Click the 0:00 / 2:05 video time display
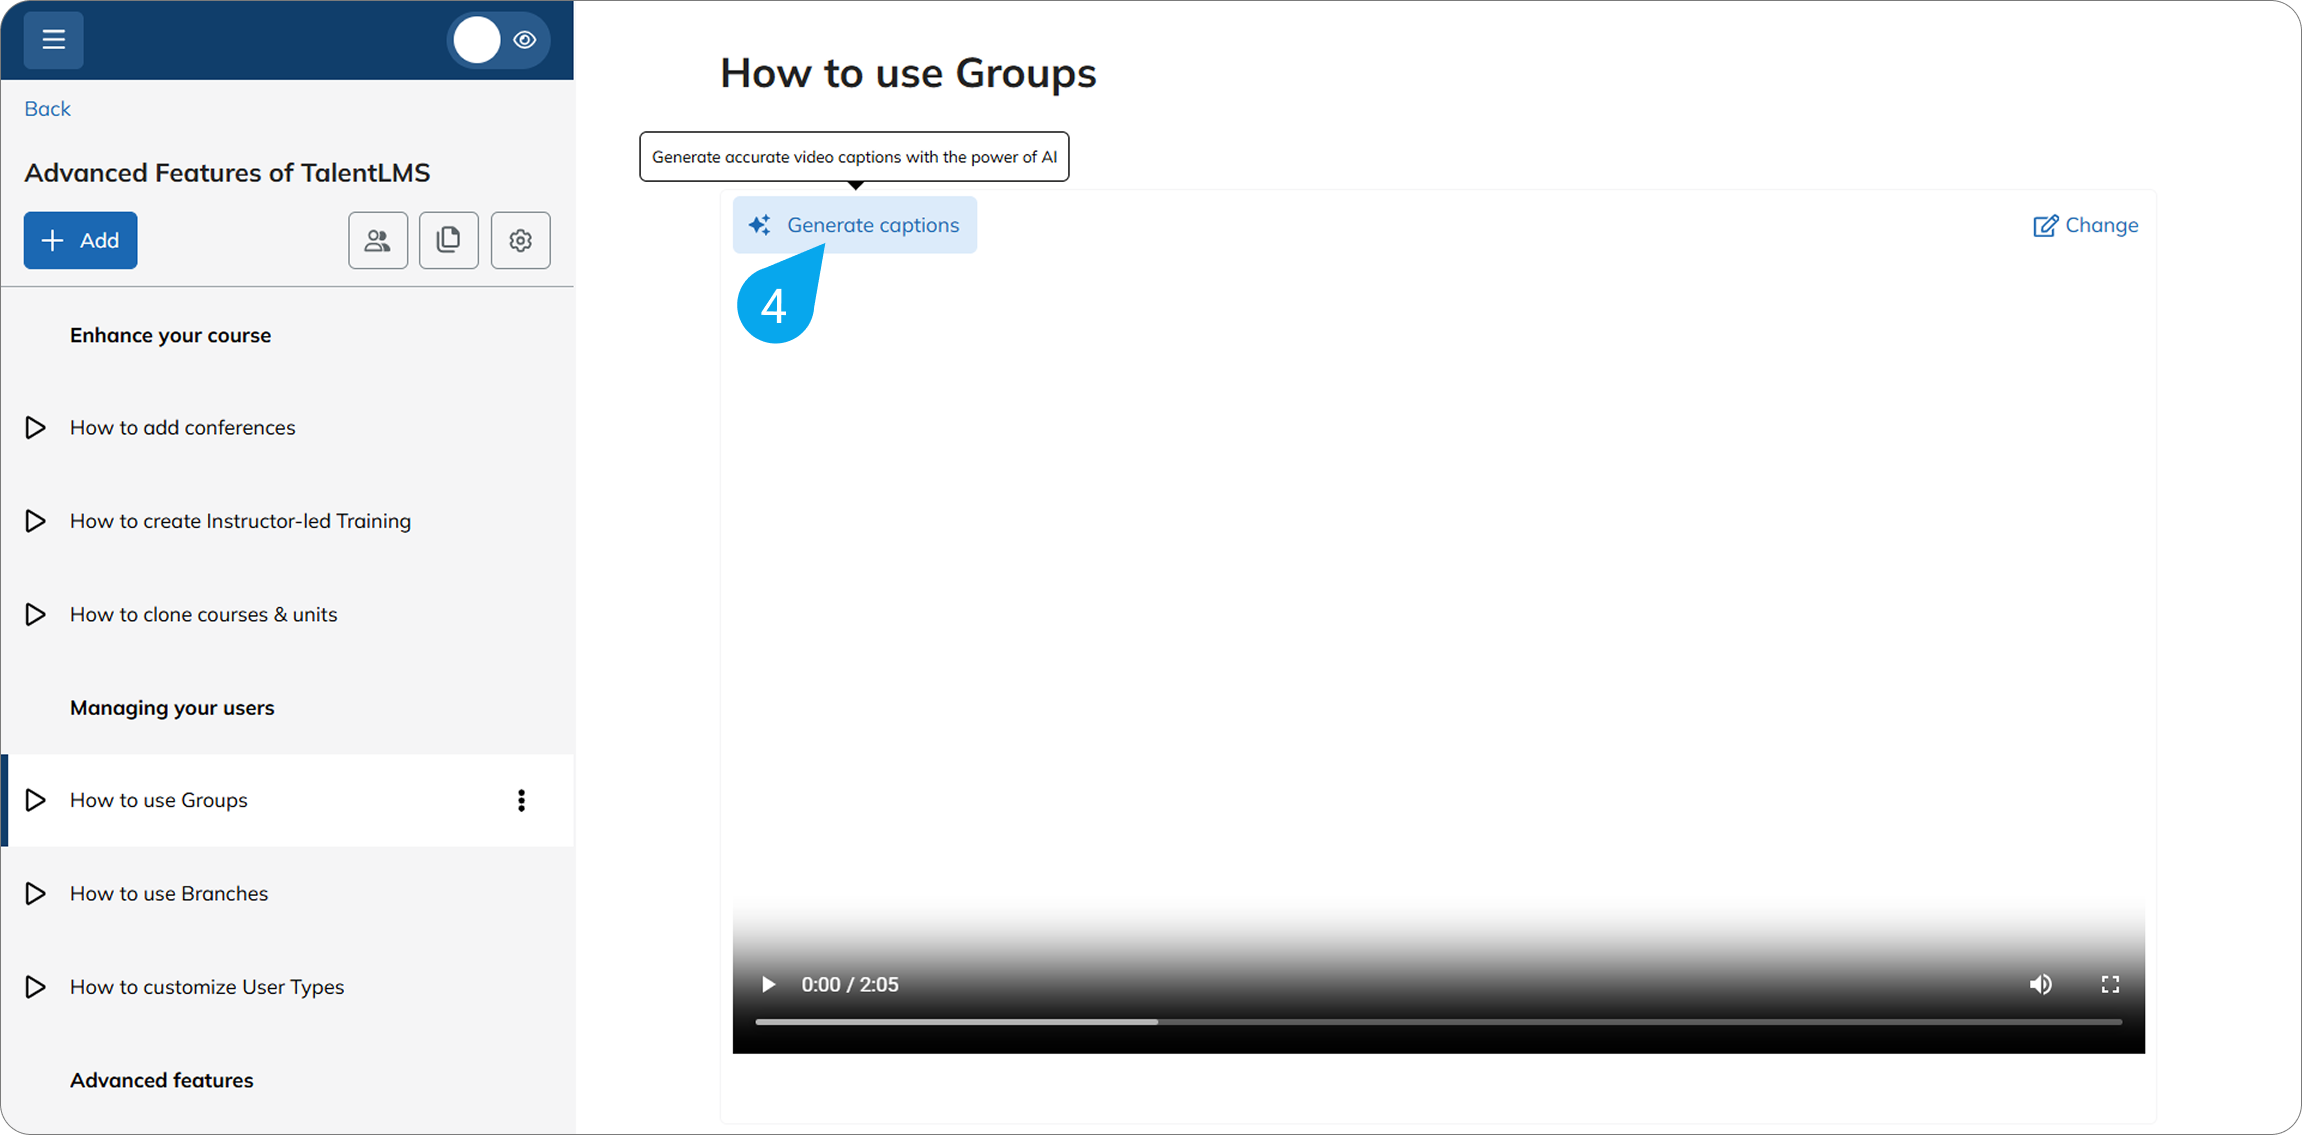2302x1135 pixels. coord(850,984)
